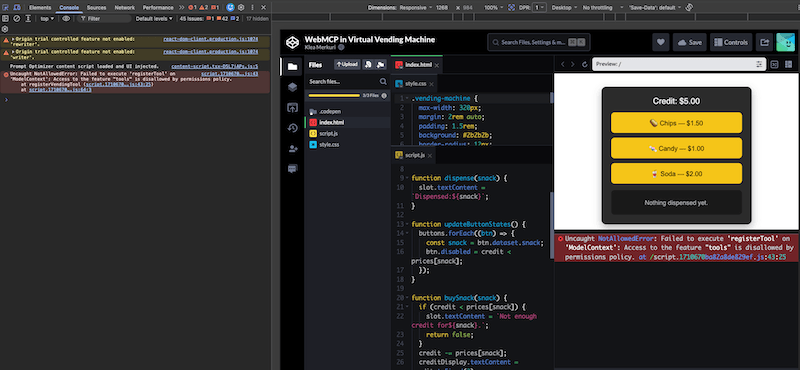Click the Save button
Screen dimensions: 800x370
click(689, 42)
